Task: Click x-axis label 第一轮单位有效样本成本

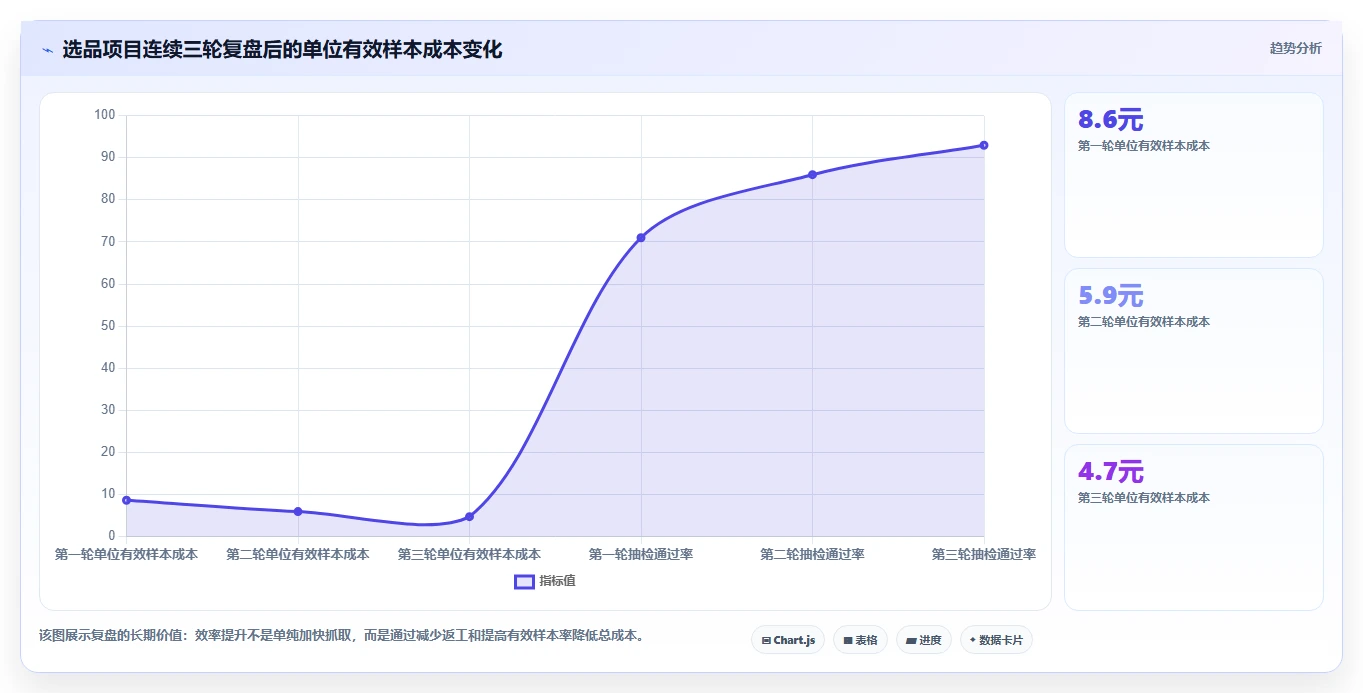Action: [x=126, y=554]
